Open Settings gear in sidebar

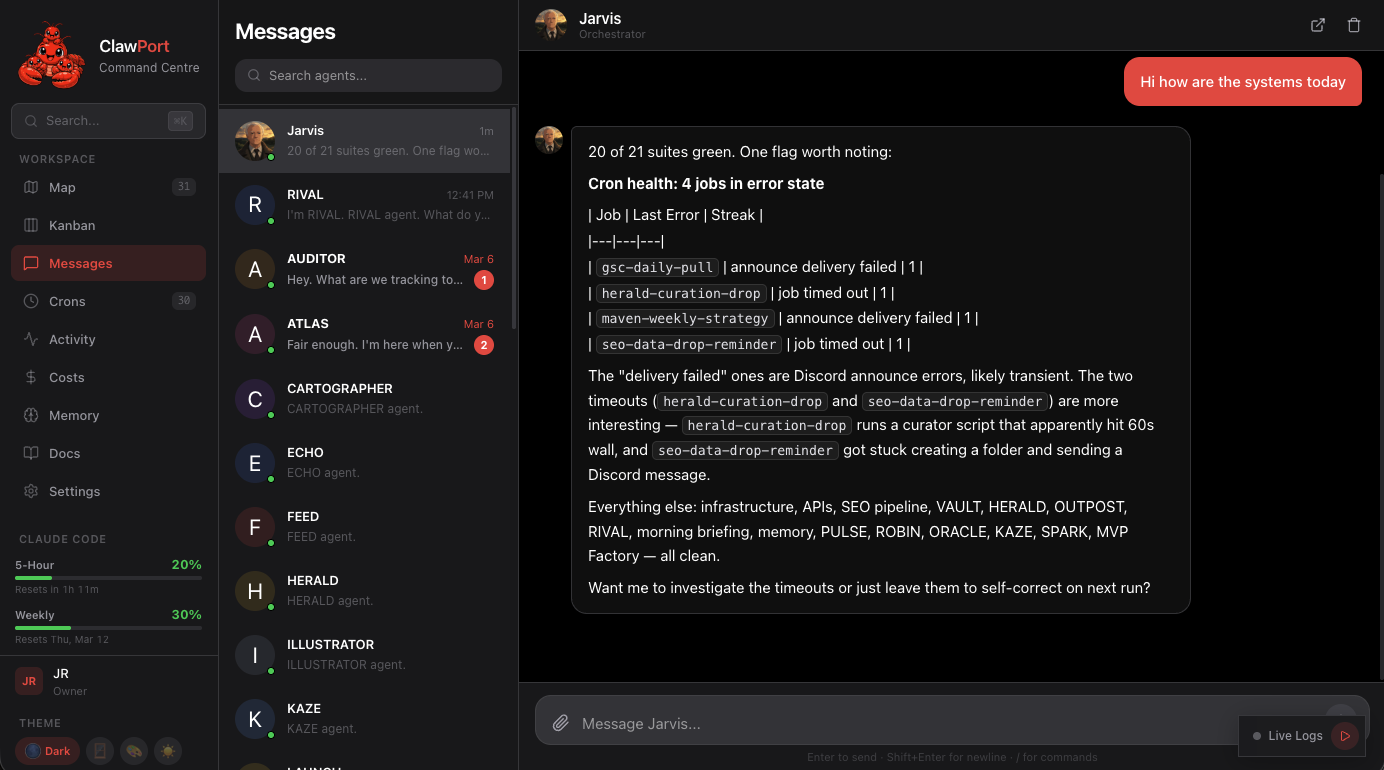[31, 491]
